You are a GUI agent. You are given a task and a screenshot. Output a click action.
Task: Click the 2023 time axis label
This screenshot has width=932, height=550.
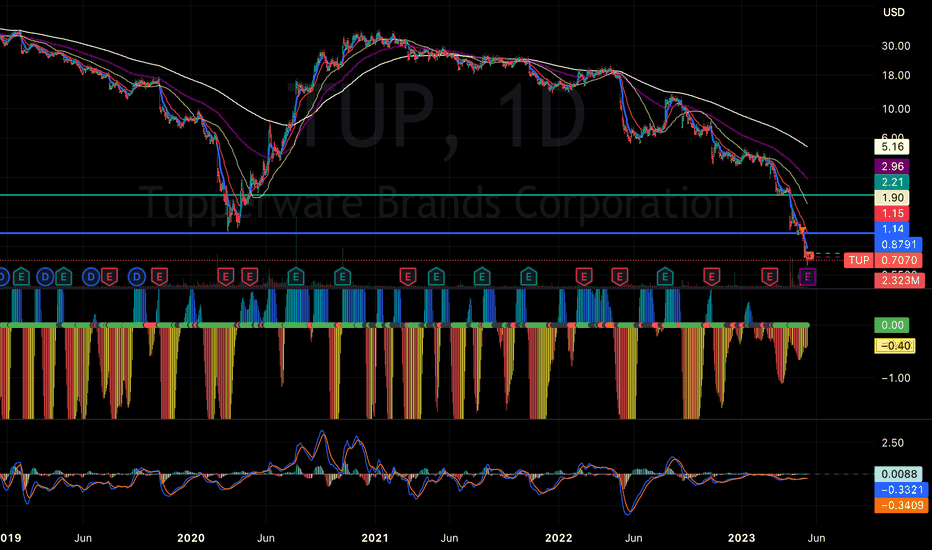[x=742, y=538]
